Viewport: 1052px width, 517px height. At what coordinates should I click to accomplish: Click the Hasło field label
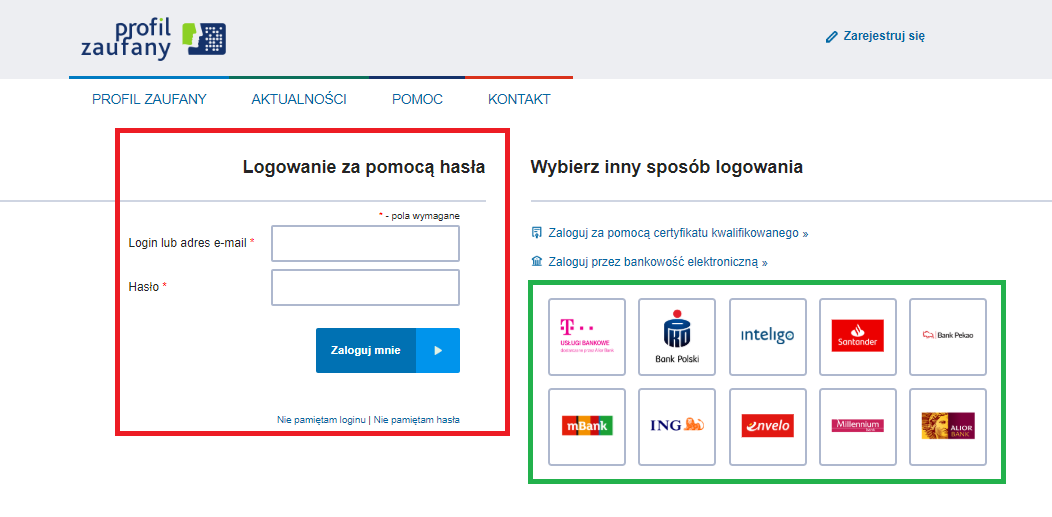[x=148, y=286]
